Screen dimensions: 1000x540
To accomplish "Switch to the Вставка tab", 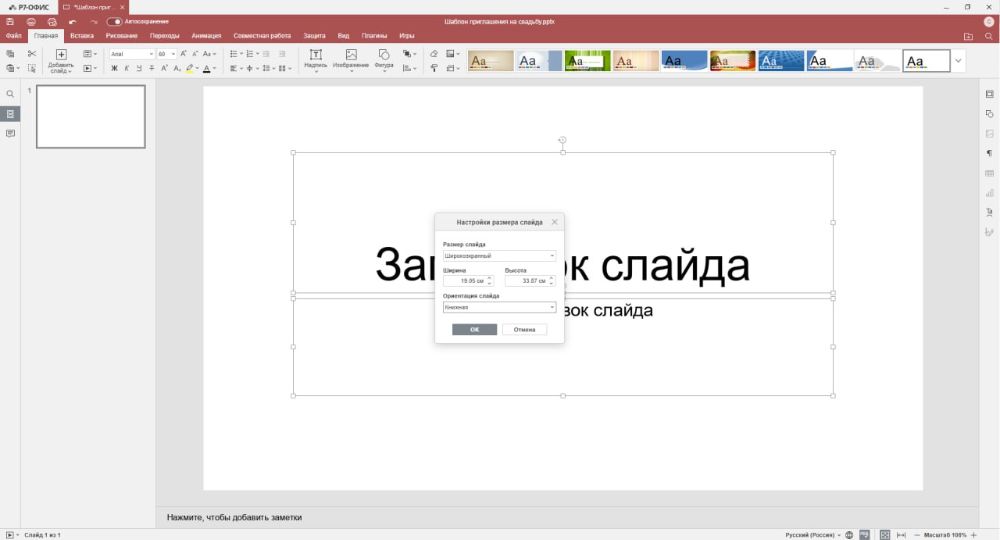I will (x=82, y=35).
